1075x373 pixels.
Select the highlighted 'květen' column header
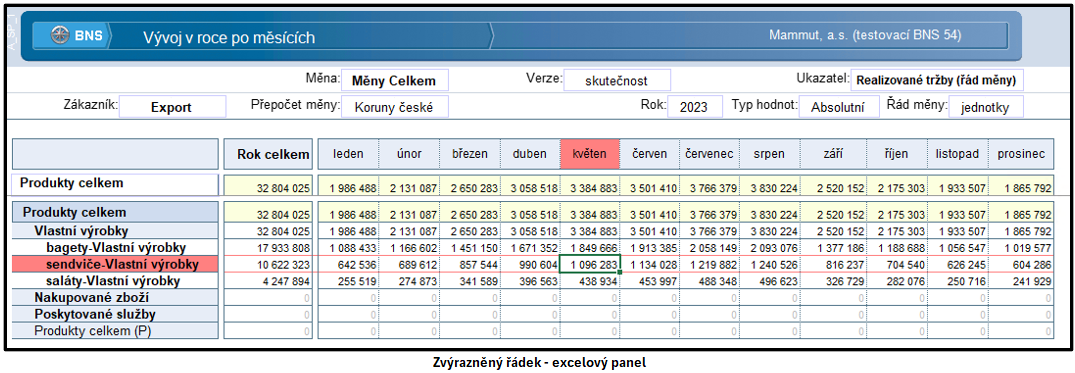point(590,154)
